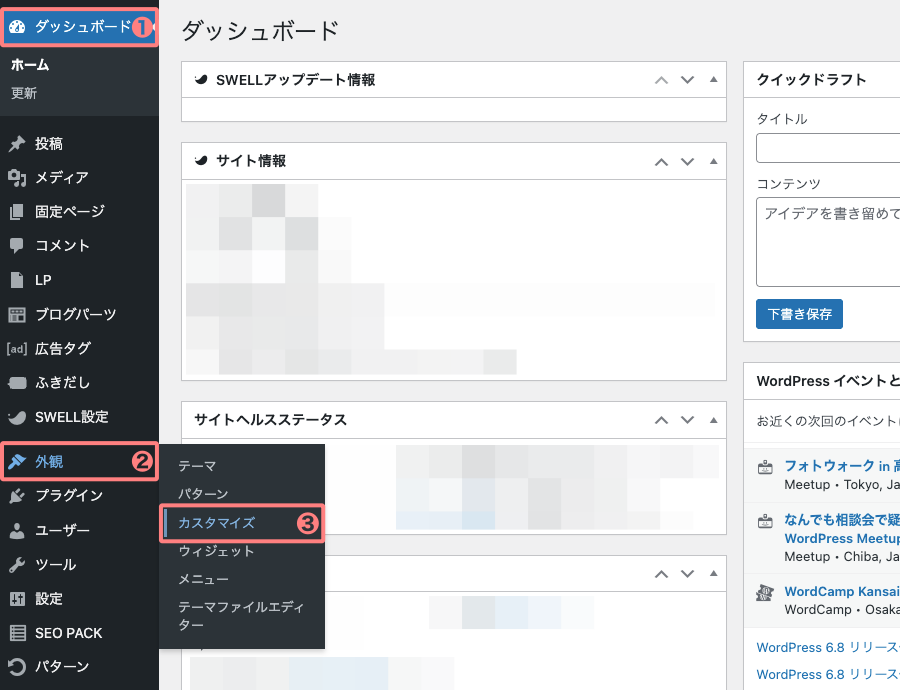
Task: Open the フォトウォーク event link
Action: click(842, 466)
